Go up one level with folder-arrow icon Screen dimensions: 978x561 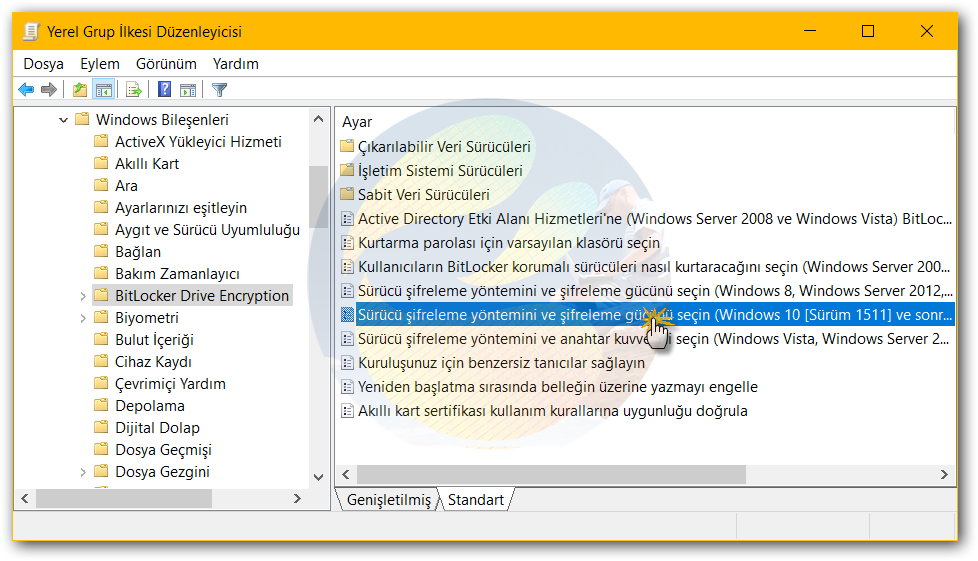coord(80,90)
